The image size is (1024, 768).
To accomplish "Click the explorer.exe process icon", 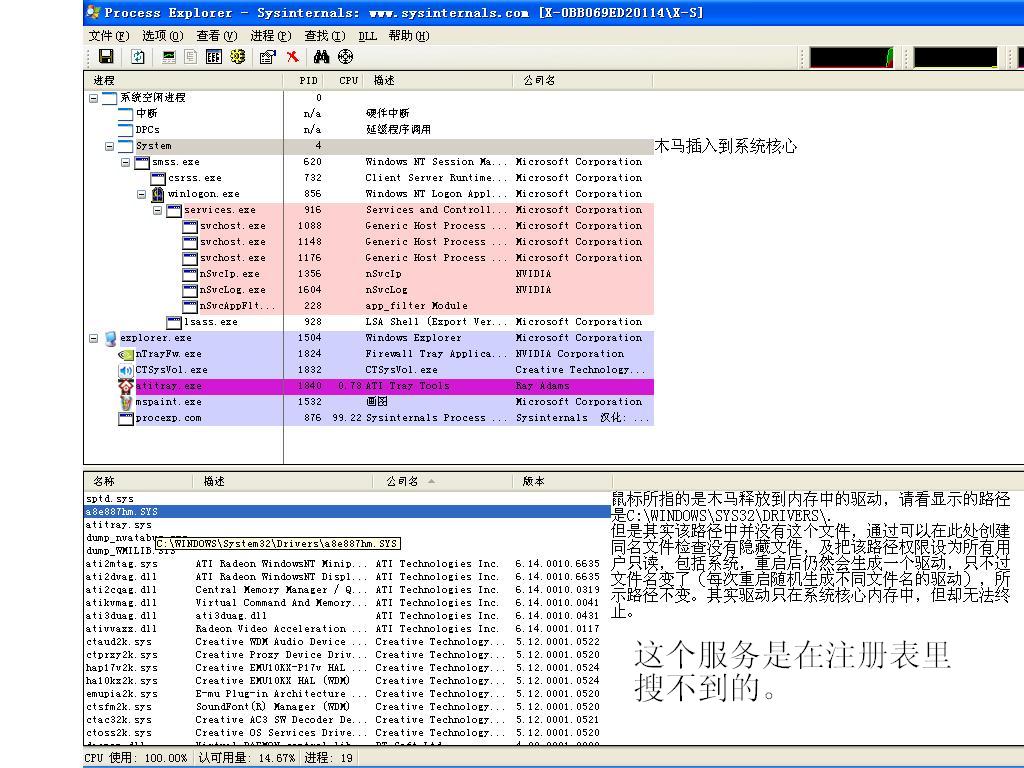I will [110, 338].
